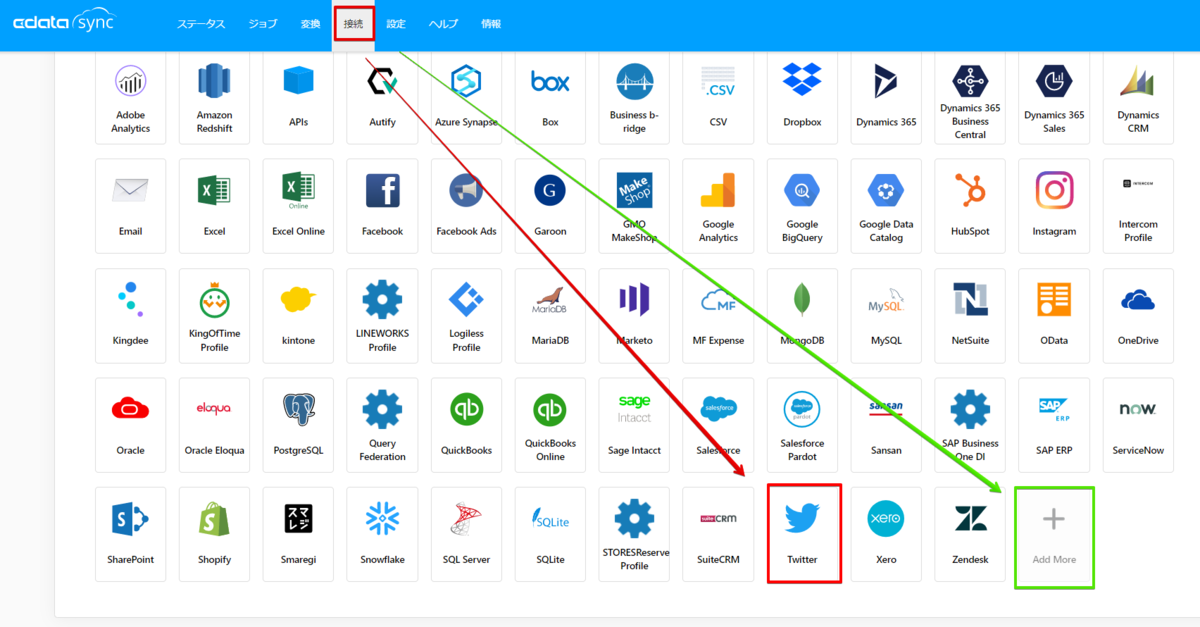Open the MySQL connector tile
The width and height of the screenshot is (1200, 627).
coord(887,315)
